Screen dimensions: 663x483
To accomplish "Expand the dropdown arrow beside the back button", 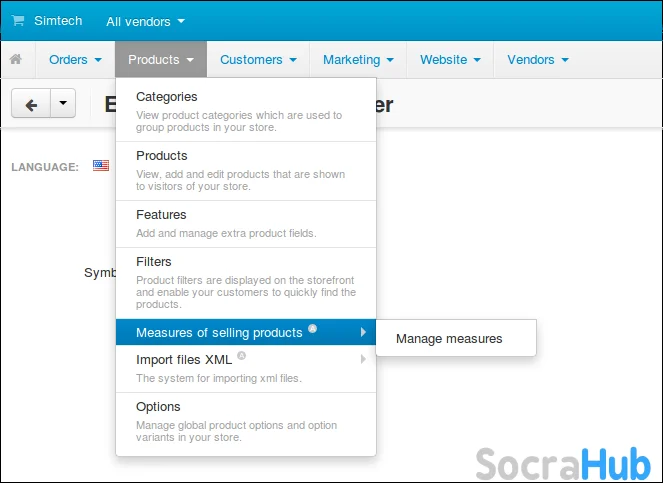I will [63, 104].
